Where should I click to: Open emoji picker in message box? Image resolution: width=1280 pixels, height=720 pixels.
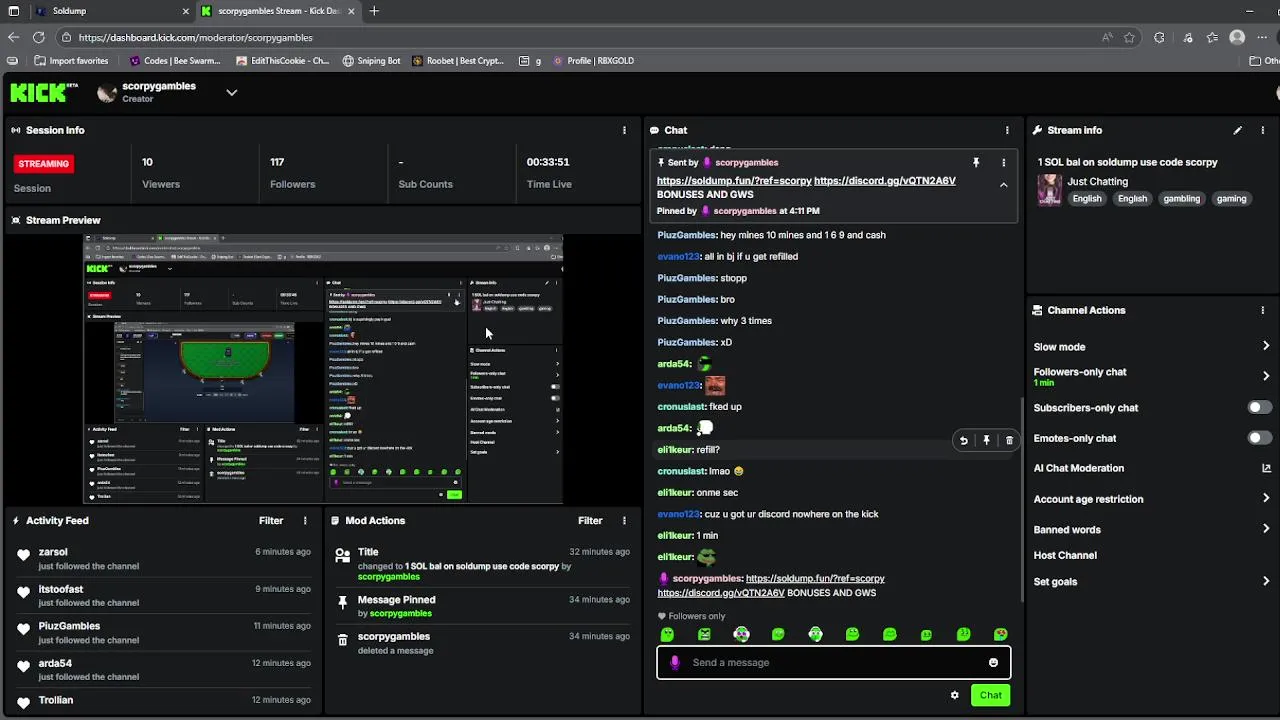(x=993, y=662)
